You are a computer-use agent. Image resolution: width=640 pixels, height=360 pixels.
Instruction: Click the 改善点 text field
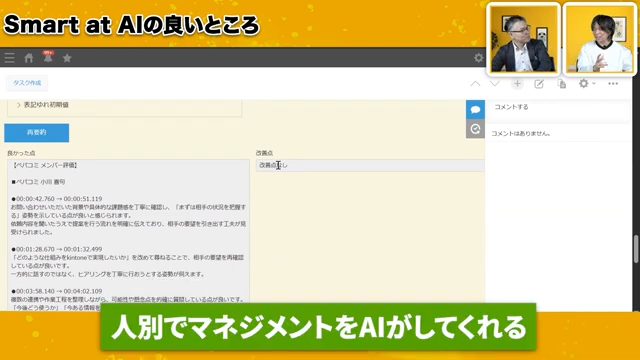point(370,165)
